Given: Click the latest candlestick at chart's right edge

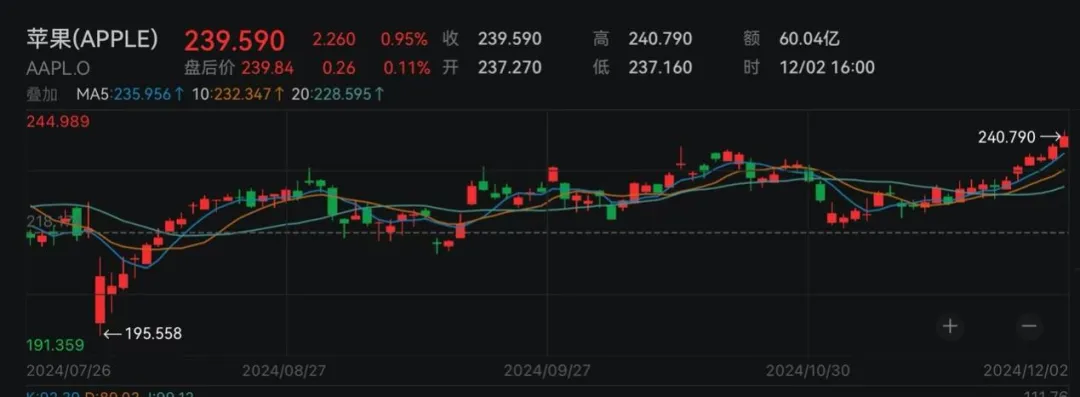Looking at the screenshot, I should pos(1064,140).
